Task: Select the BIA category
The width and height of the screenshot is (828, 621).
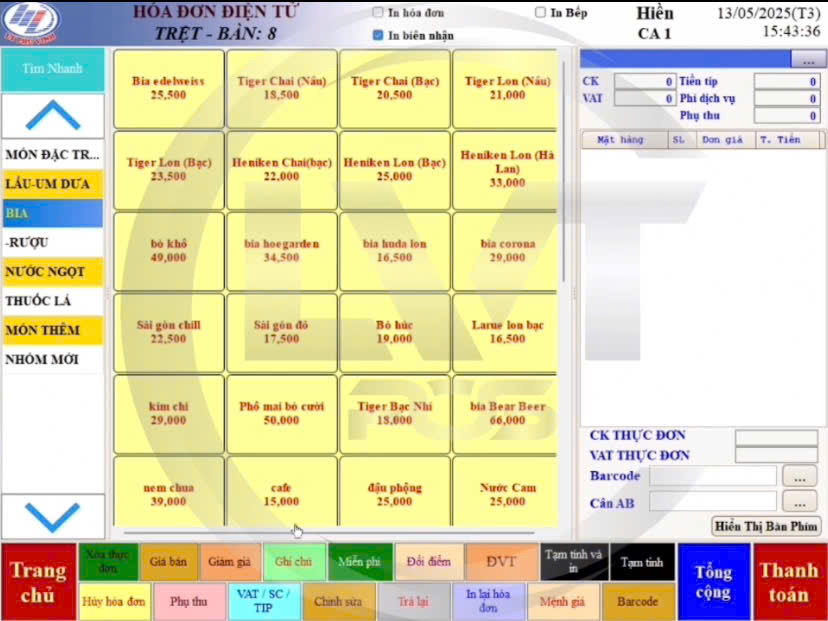Action: (x=52, y=213)
